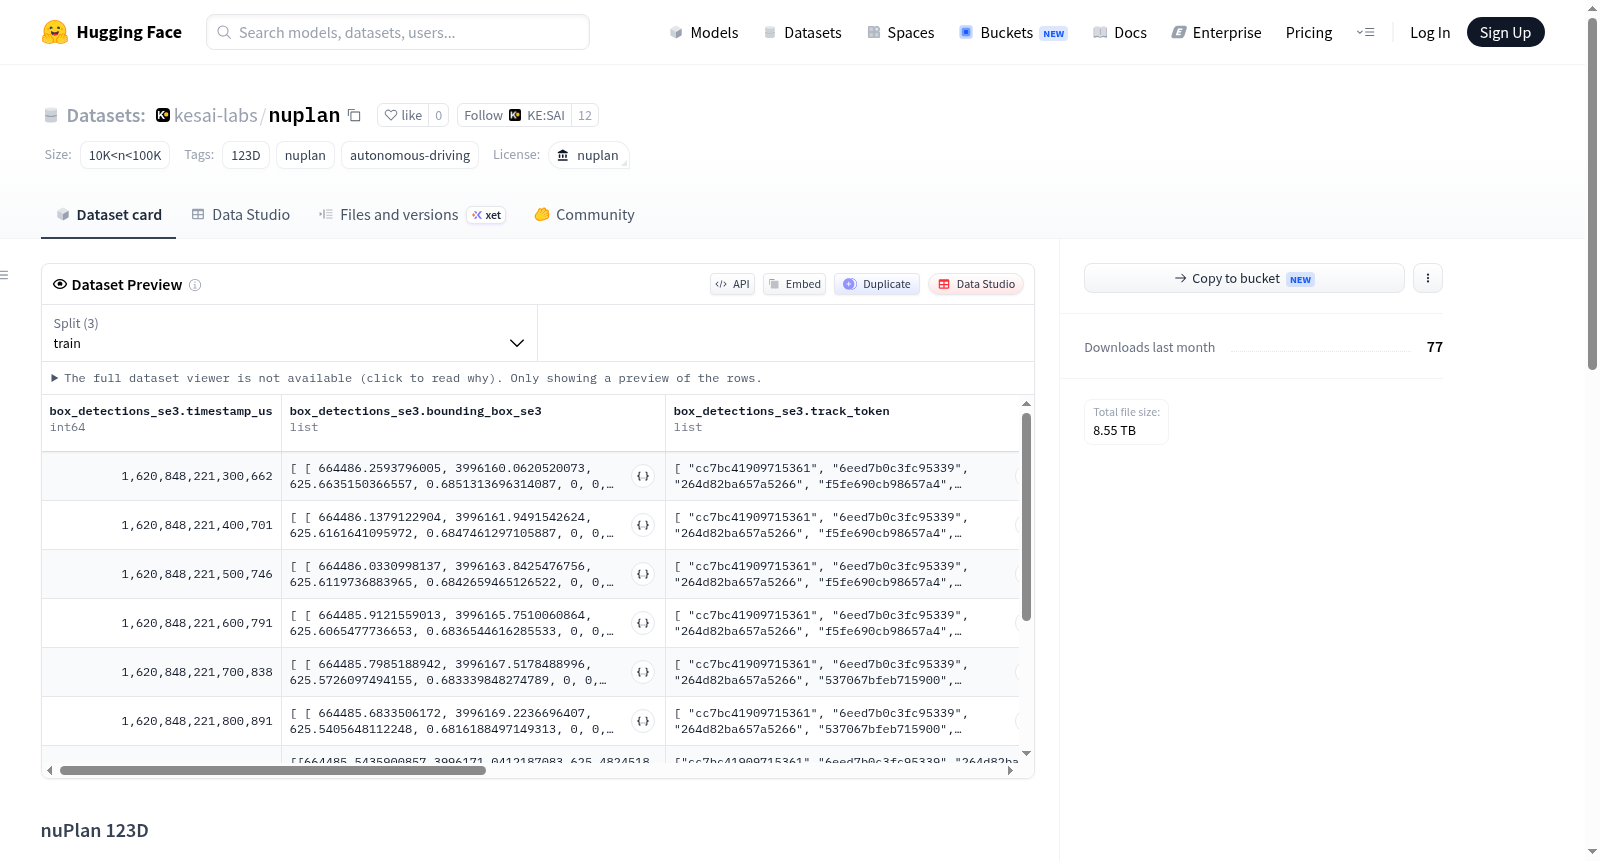Expand JSON cell for row 1,620,848,221,500,746
Screen dimensions: 1600x861
[643, 574]
